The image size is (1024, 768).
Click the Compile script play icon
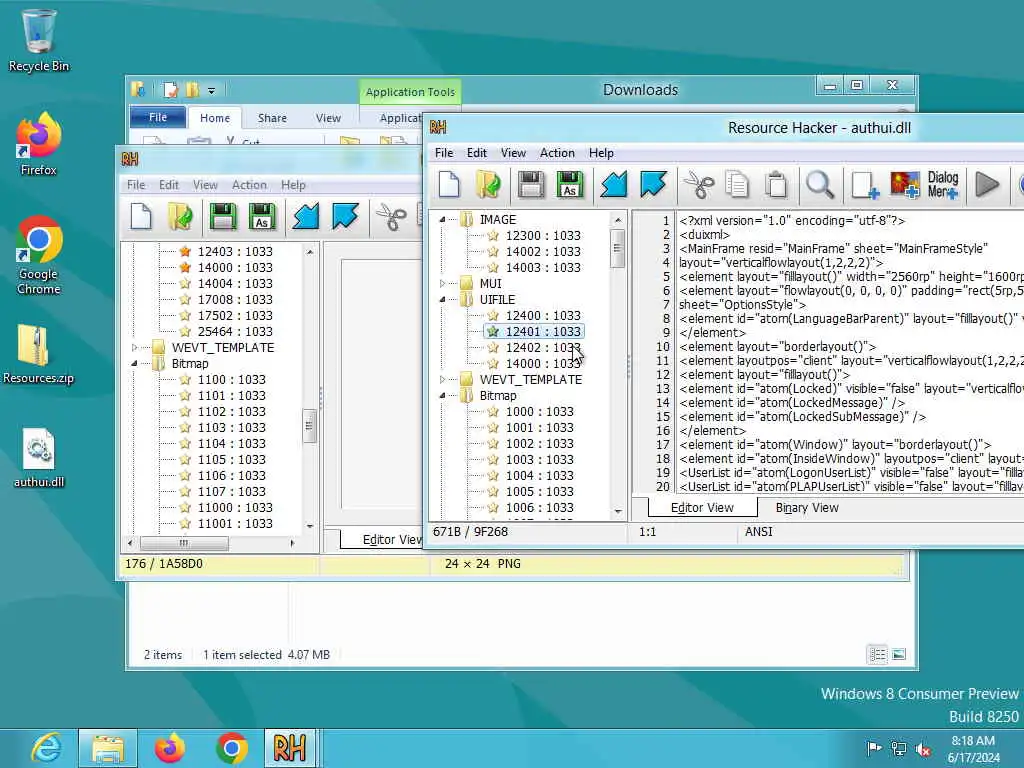(987, 185)
